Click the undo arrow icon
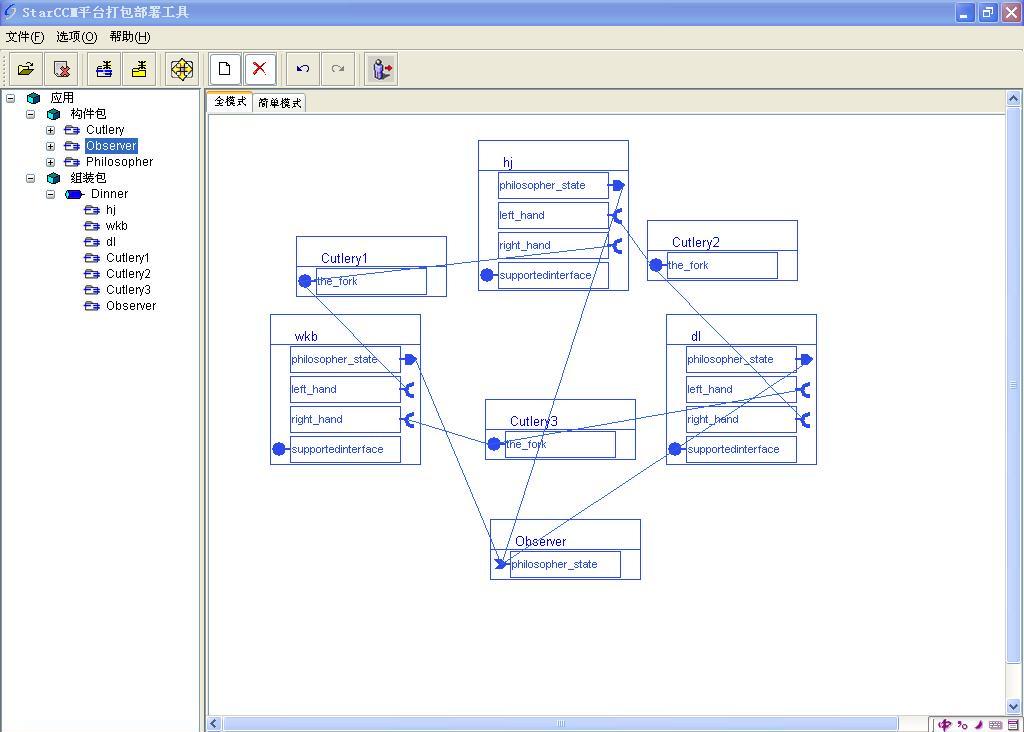This screenshot has height=732, width=1024. [302, 69]
